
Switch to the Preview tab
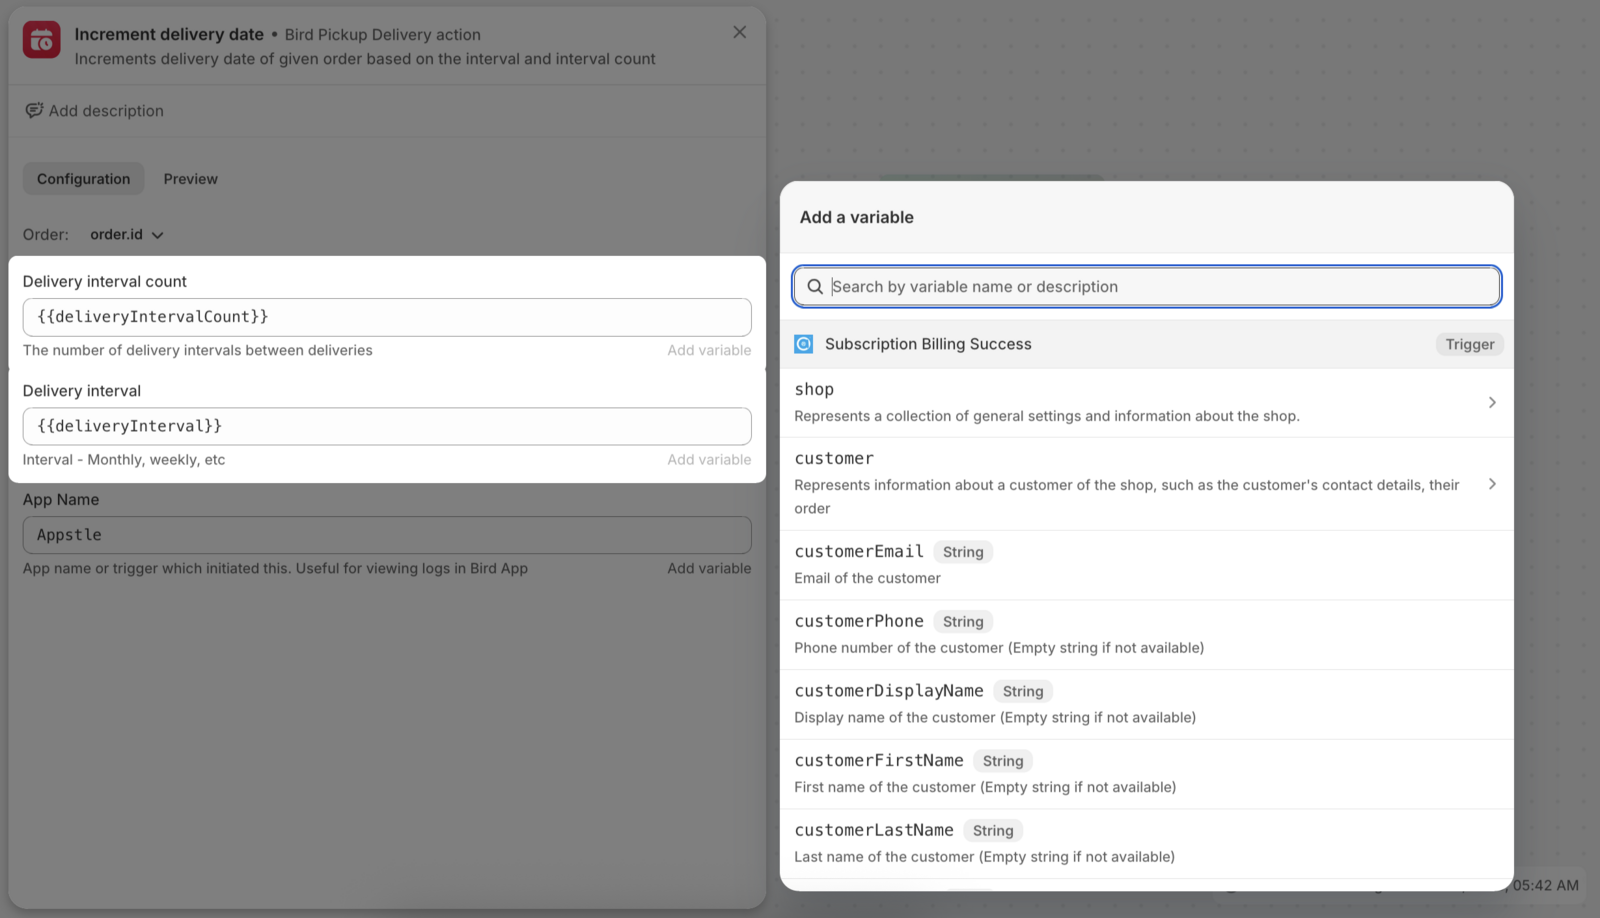(191, 179)
